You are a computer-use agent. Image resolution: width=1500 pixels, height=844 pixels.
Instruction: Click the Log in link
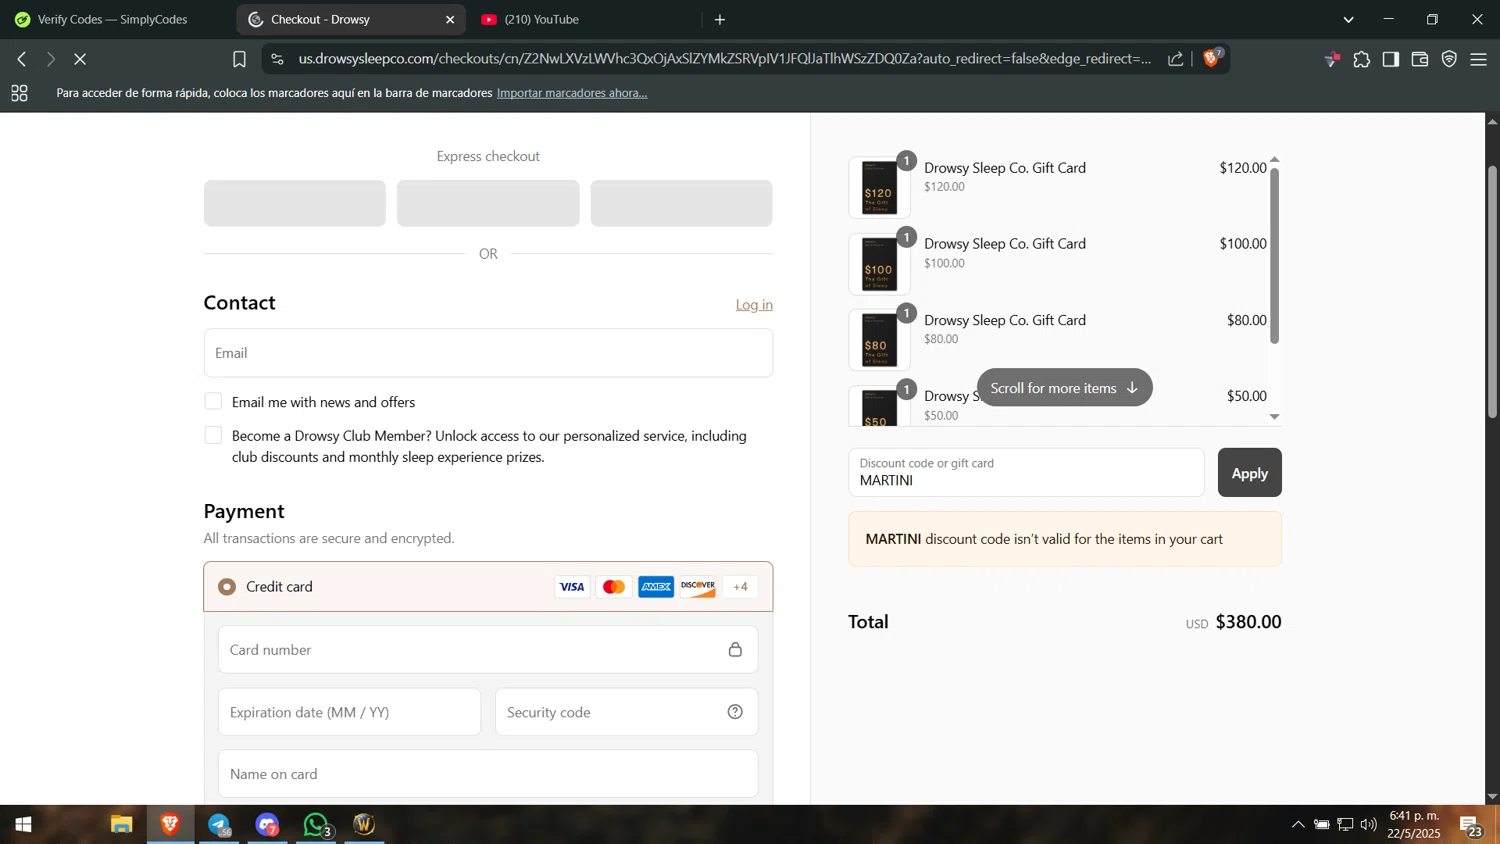point(754,305)
